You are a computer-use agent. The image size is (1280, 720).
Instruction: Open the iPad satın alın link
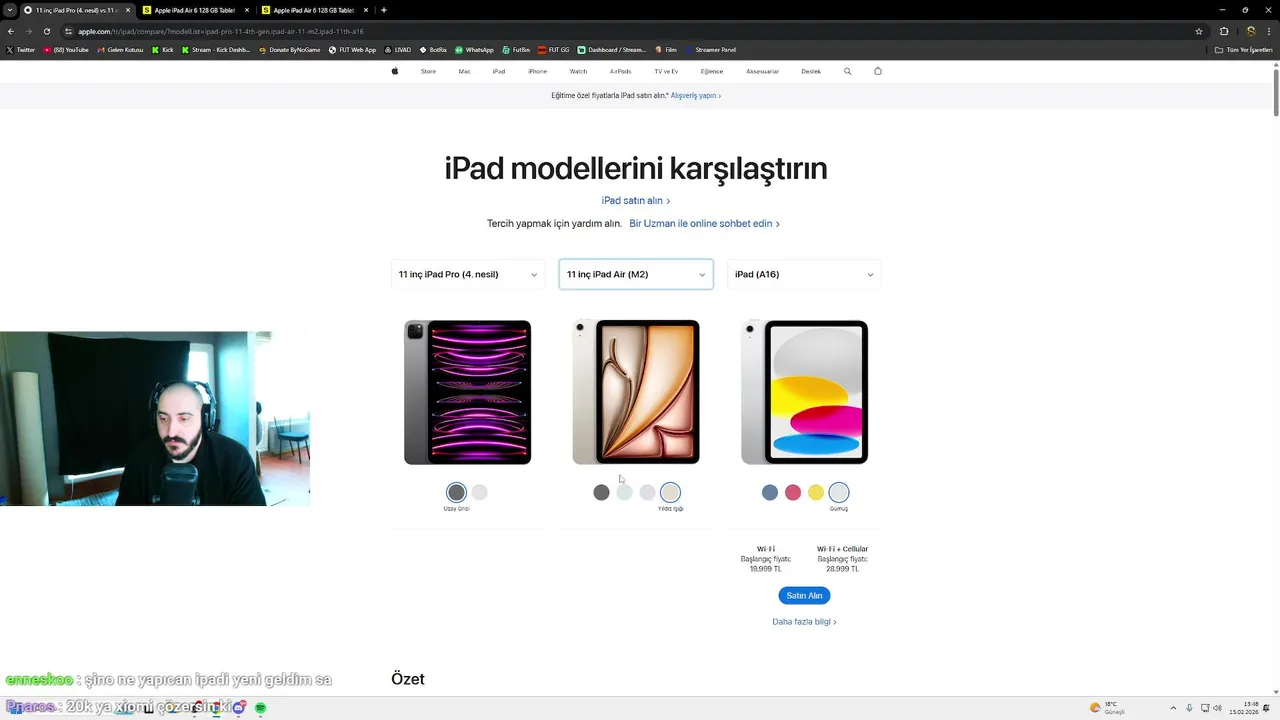click(x=636, y=201)
